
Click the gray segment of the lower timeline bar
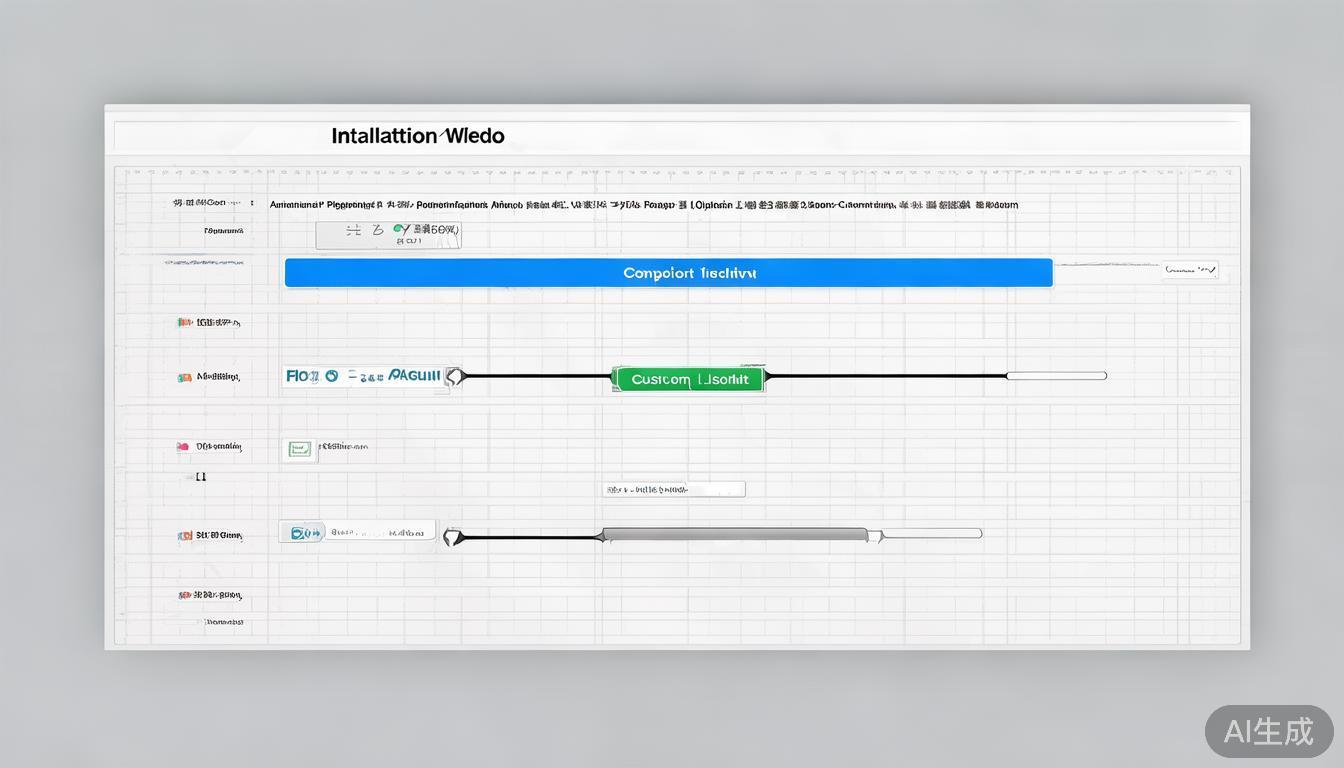(734, 535)
